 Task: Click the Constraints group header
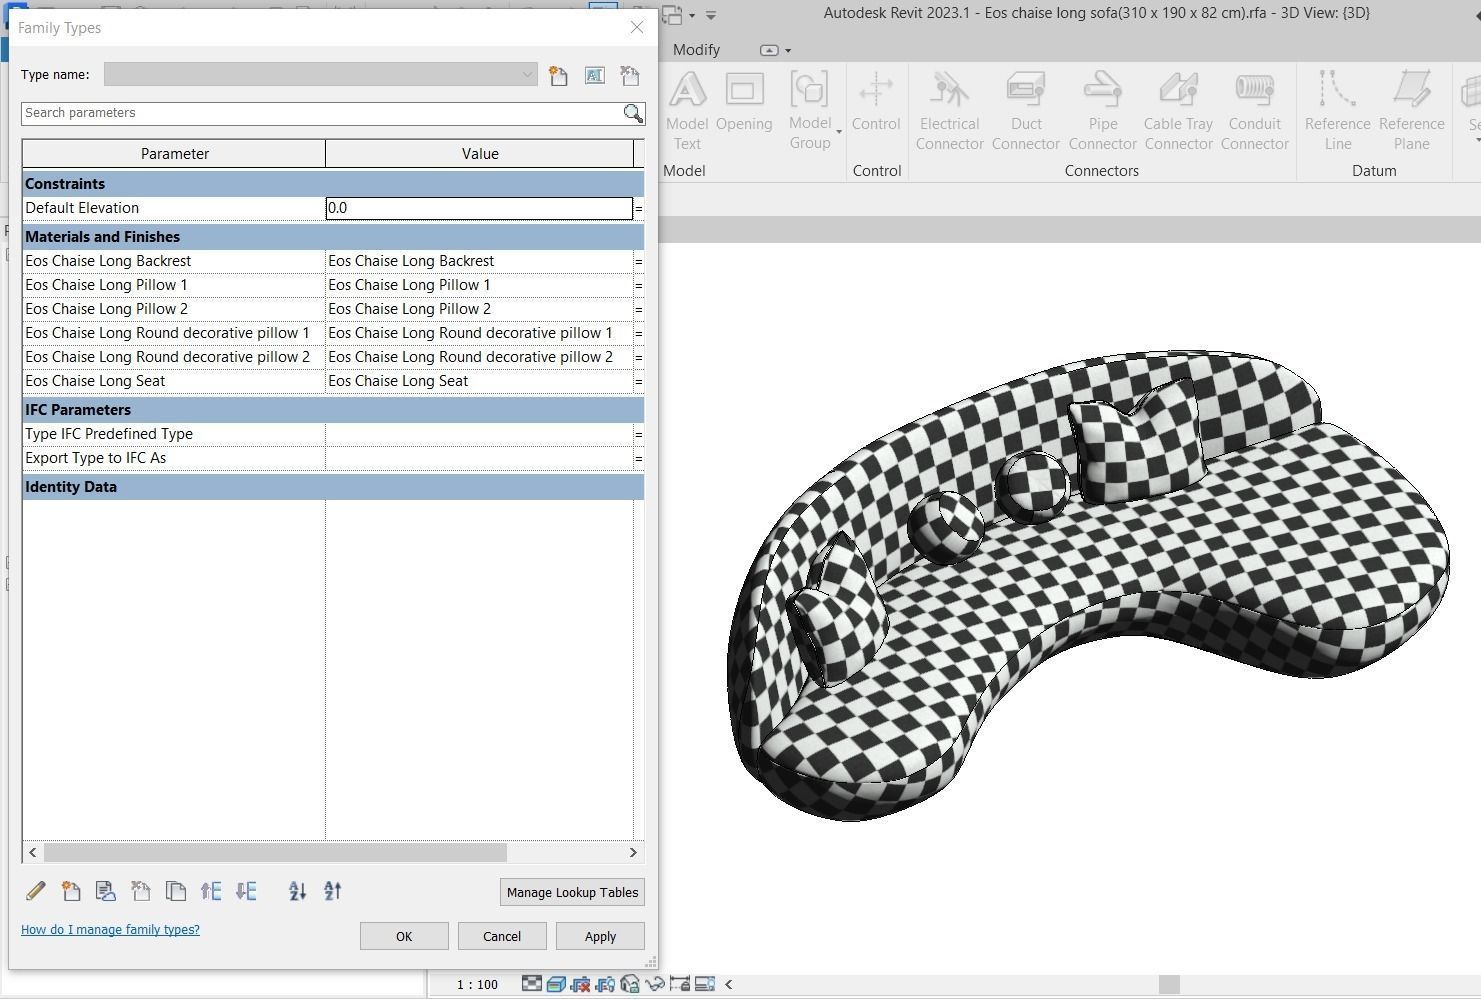pos(333,184)
